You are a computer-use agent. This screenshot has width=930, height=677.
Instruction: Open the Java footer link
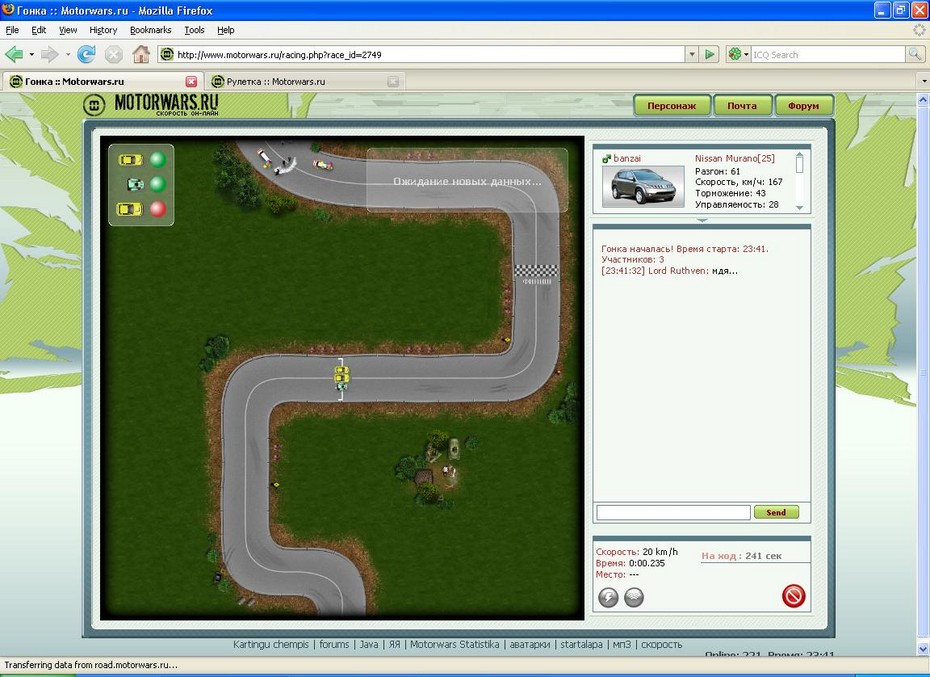368,644
